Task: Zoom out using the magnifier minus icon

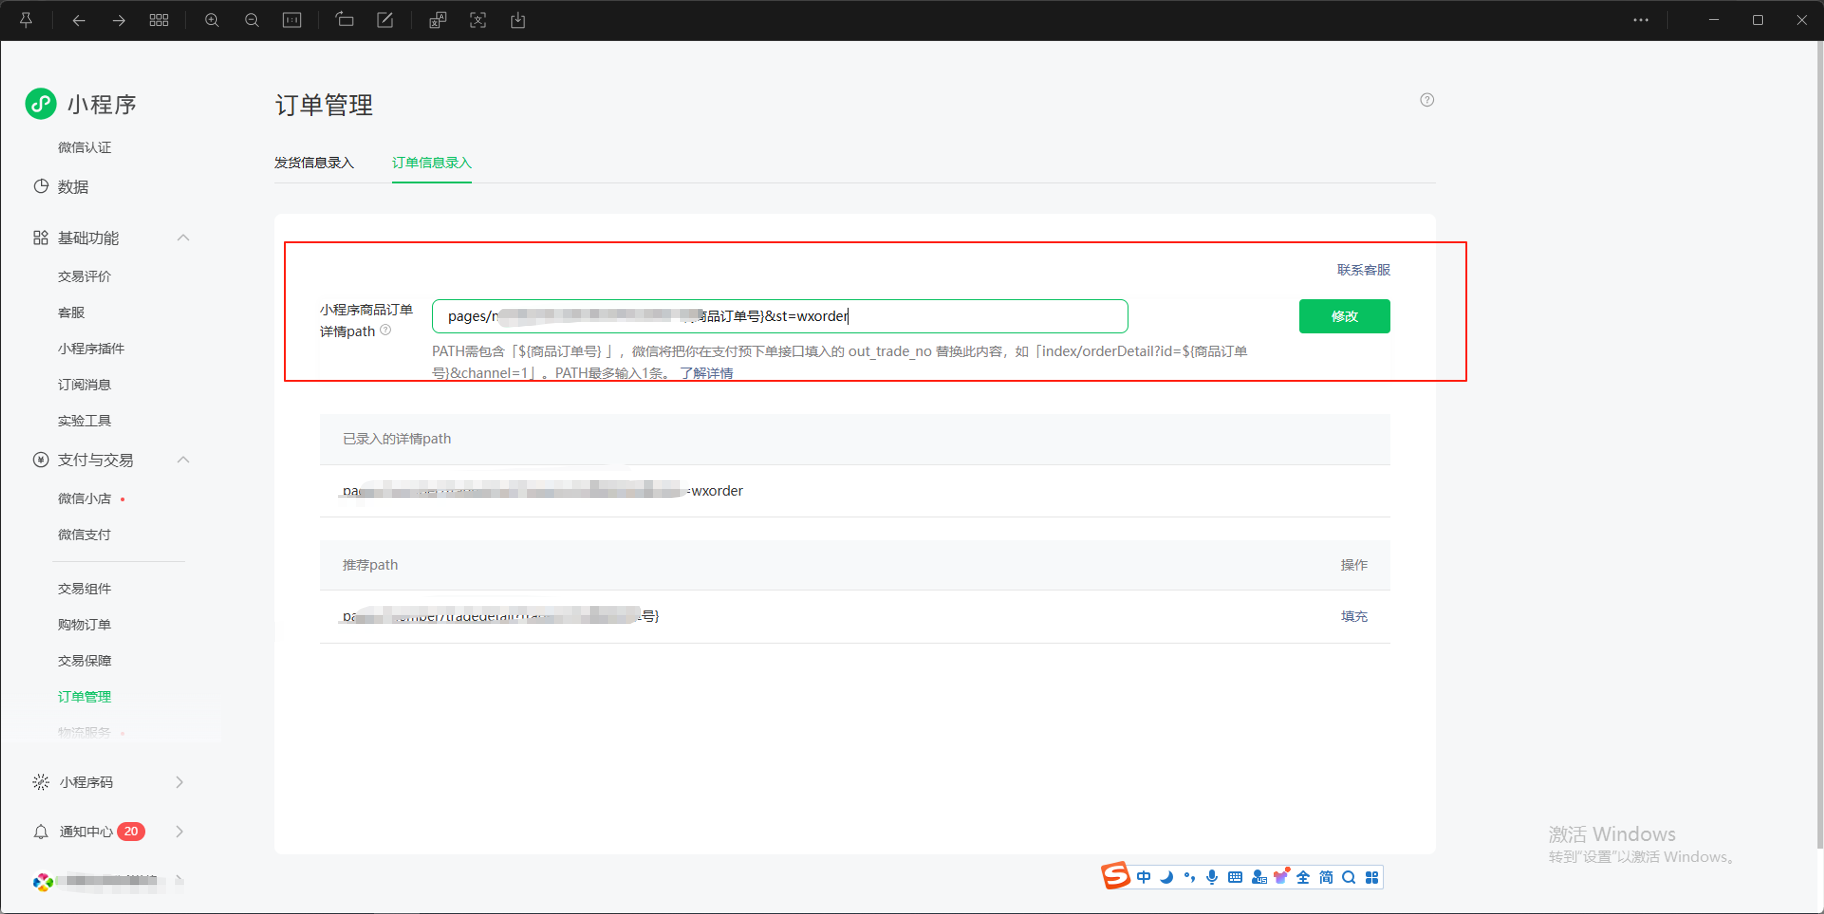Action: click(x=252, y=20)
